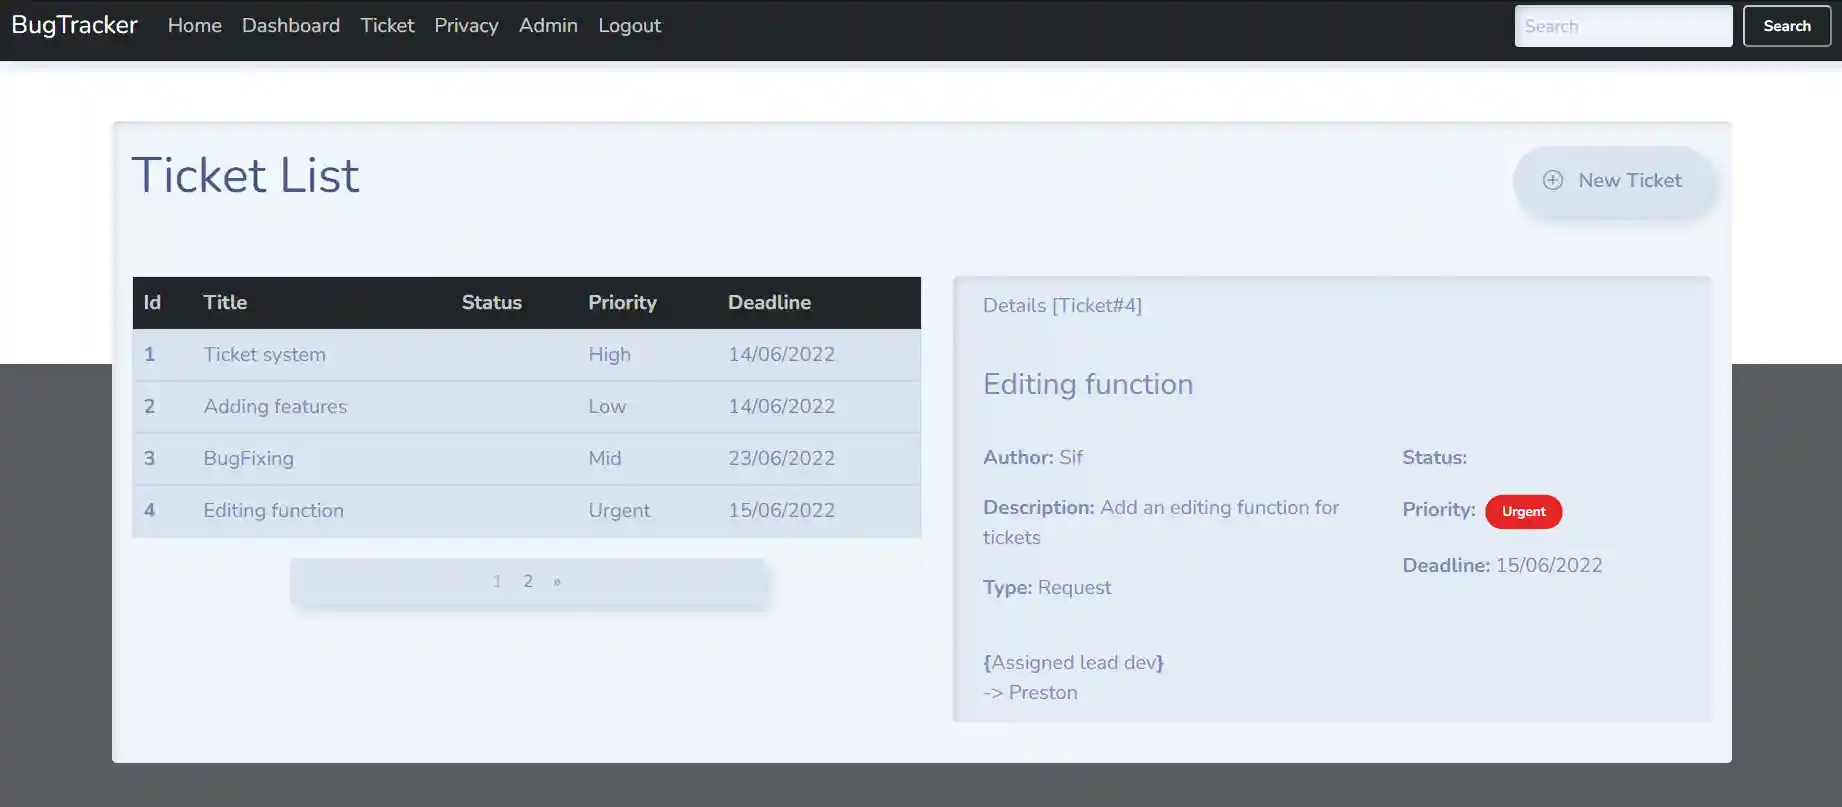Open the Dashboard navigation link
The width and height of the screenshot is (1842, 807).
[x=291, y=25]
